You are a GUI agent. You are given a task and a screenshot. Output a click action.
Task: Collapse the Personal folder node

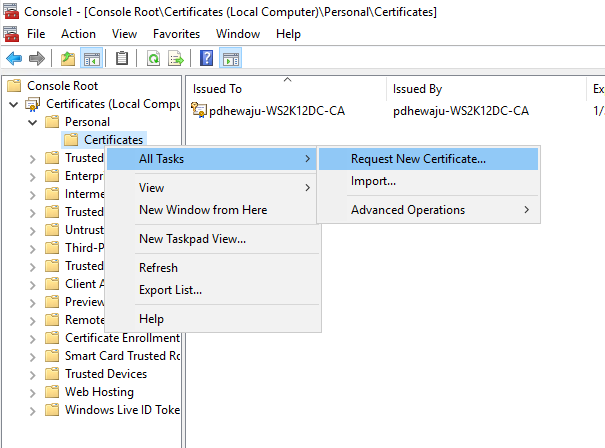point(33,123)
